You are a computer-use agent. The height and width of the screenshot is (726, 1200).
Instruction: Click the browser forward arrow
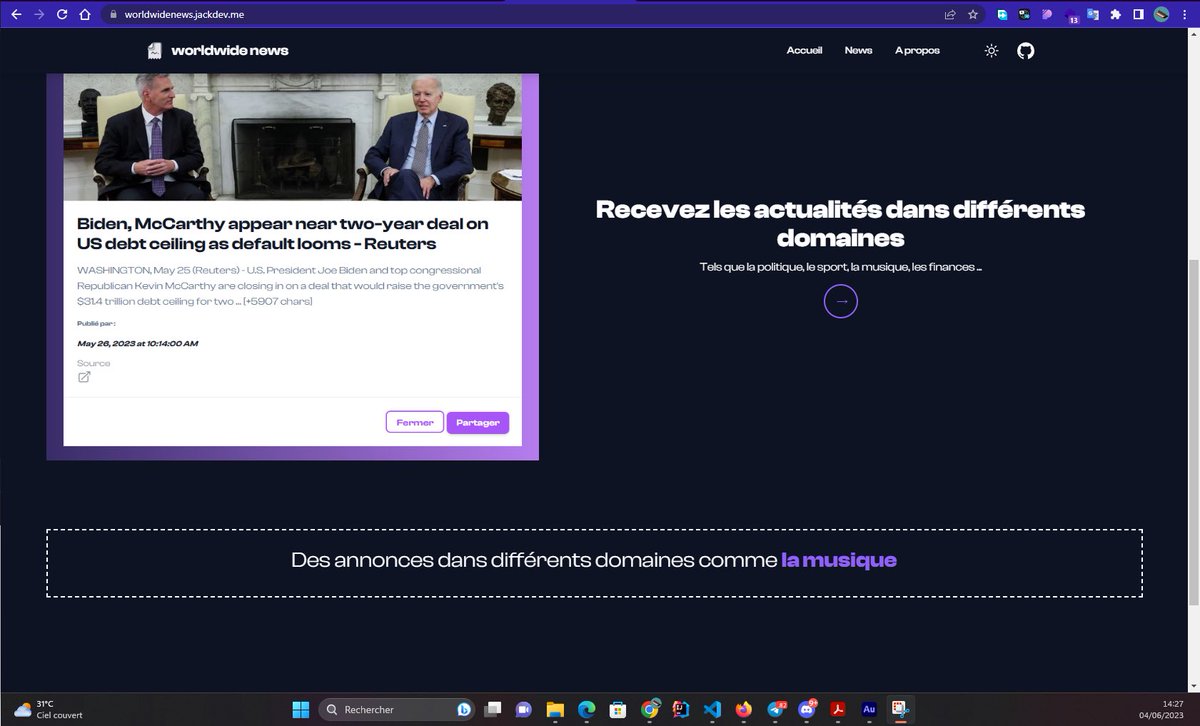[x=38, y=15]
